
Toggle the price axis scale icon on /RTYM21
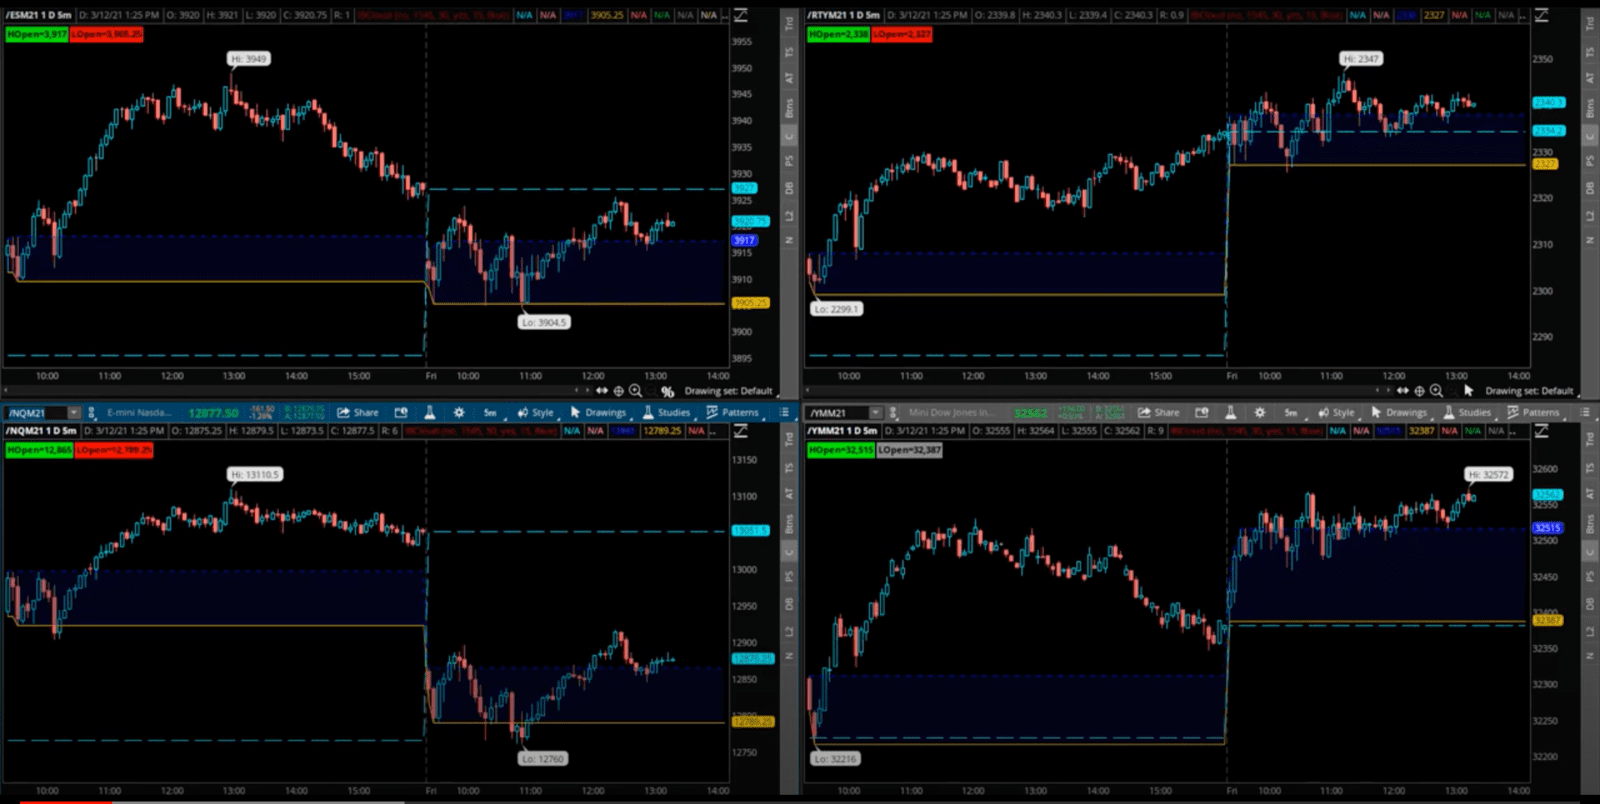pyautogui.click(x=1542, y=15)
